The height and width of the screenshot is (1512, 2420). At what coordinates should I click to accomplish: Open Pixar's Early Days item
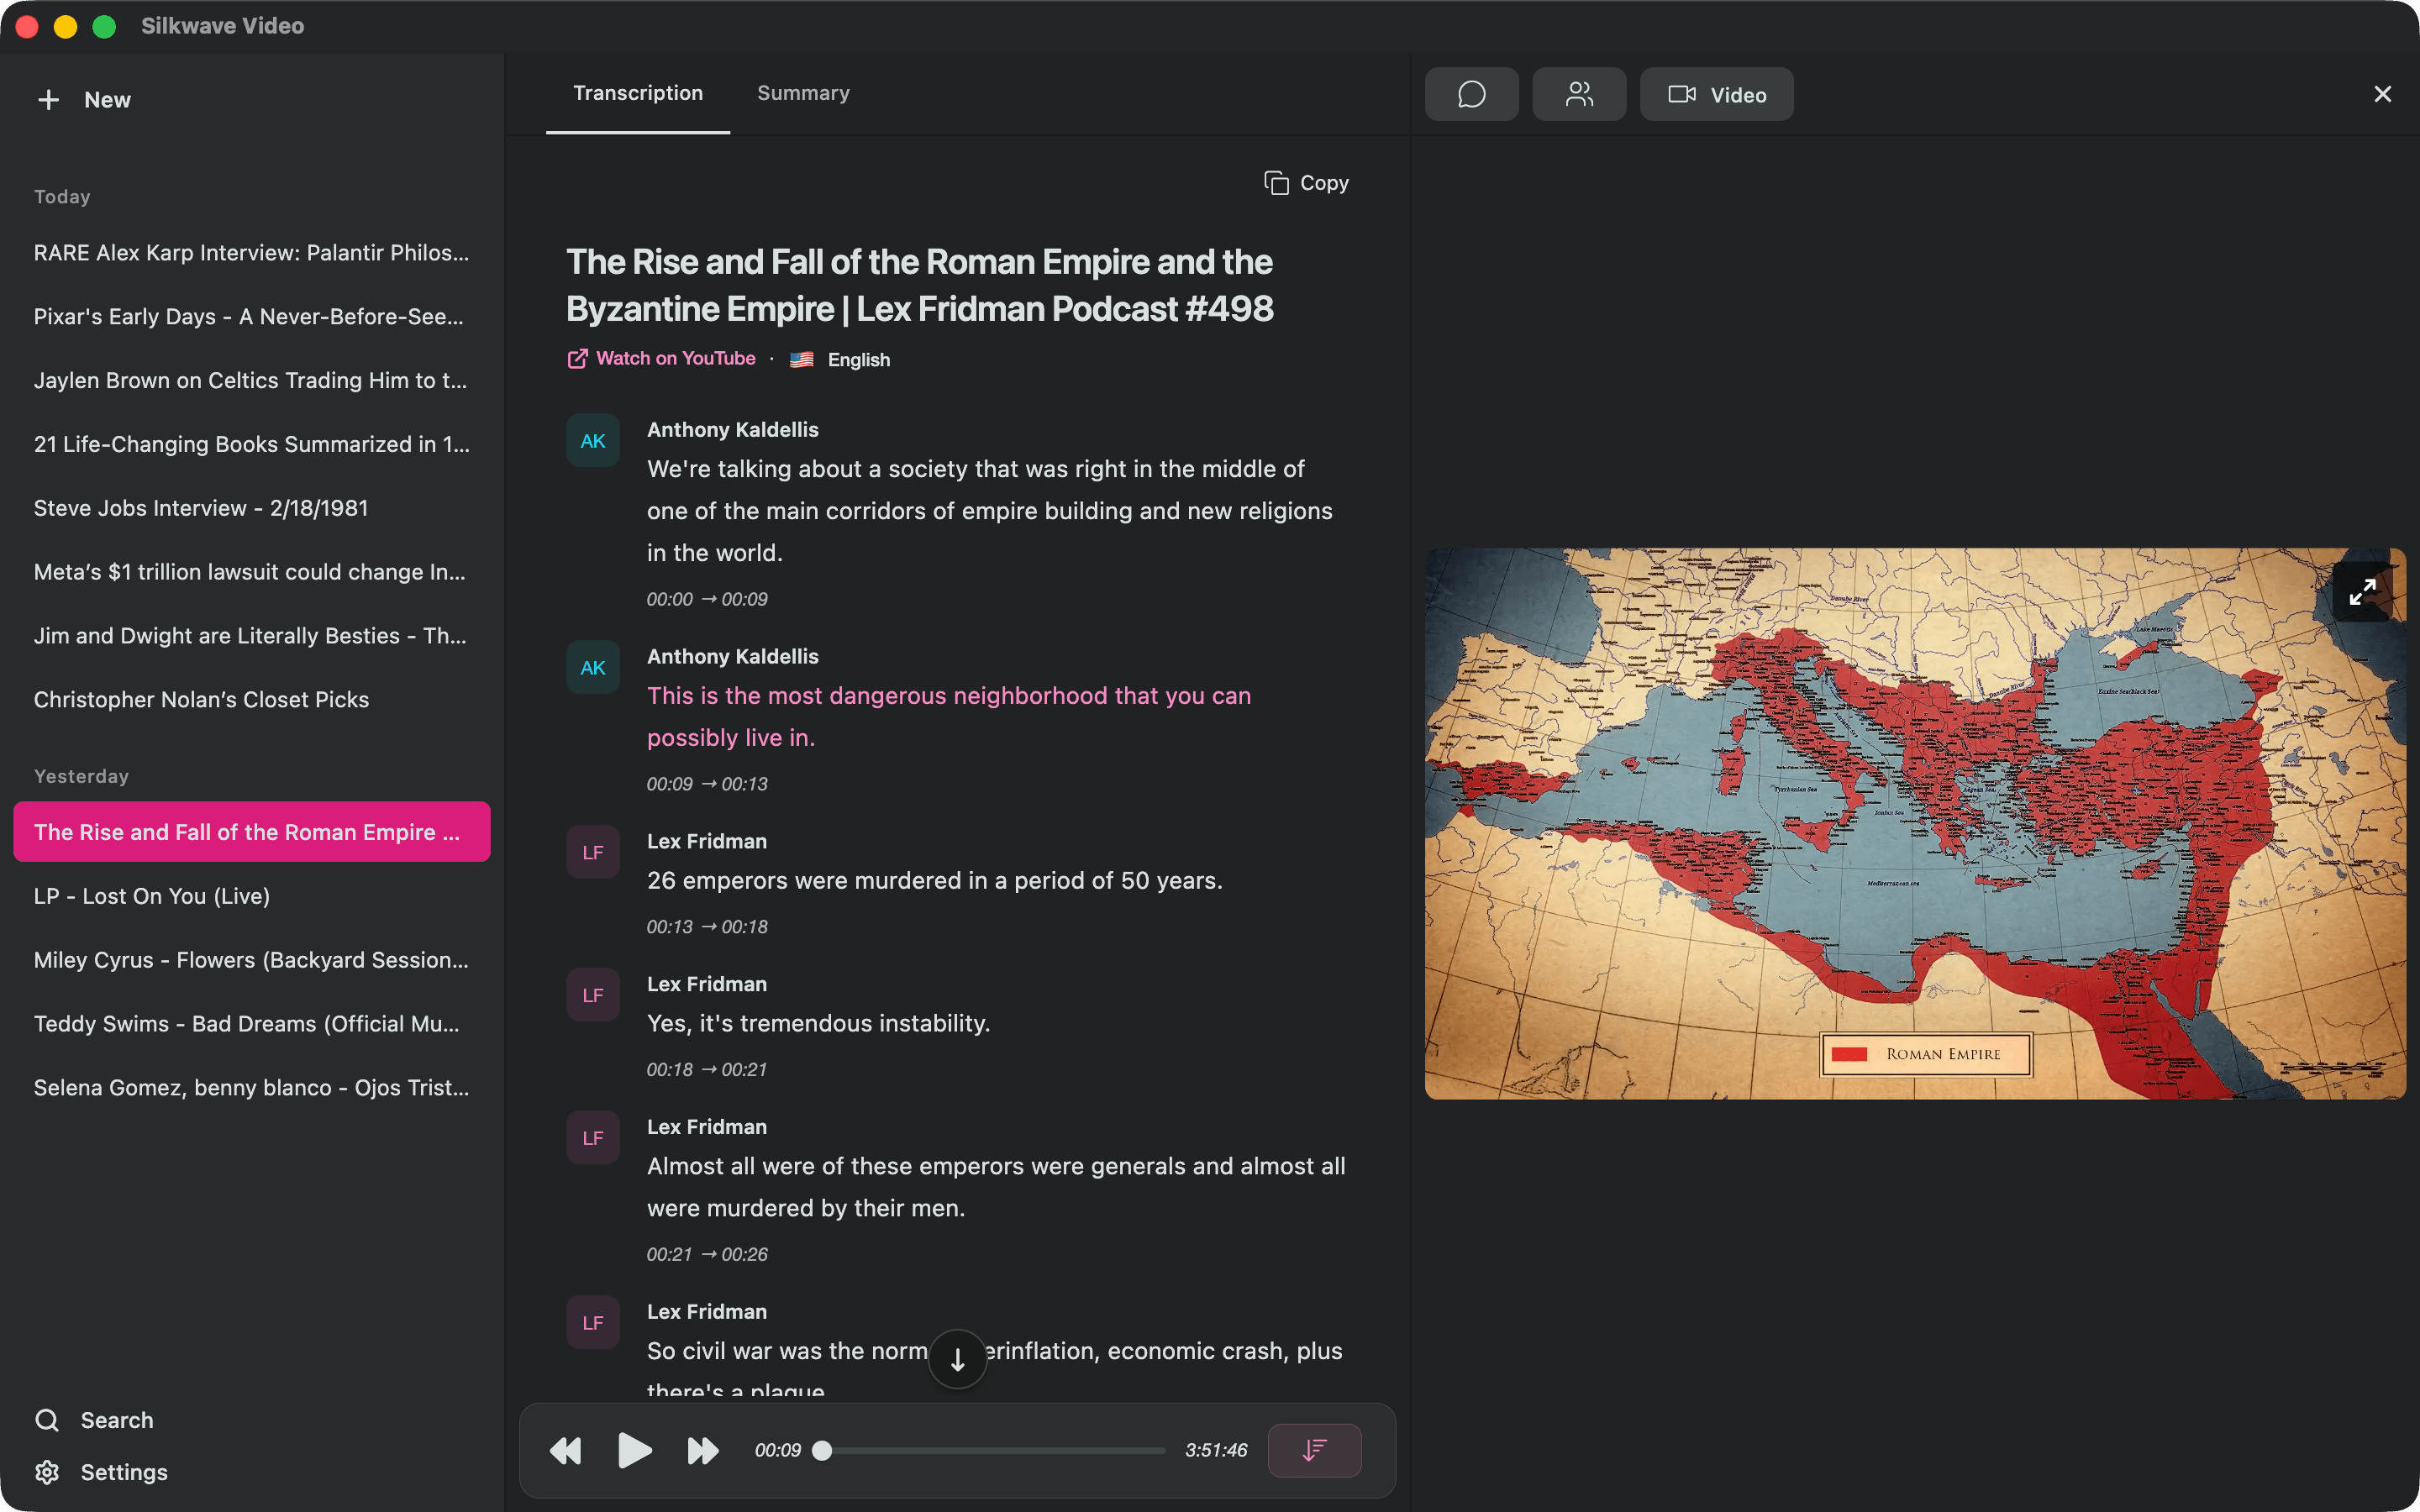[251, 316]
